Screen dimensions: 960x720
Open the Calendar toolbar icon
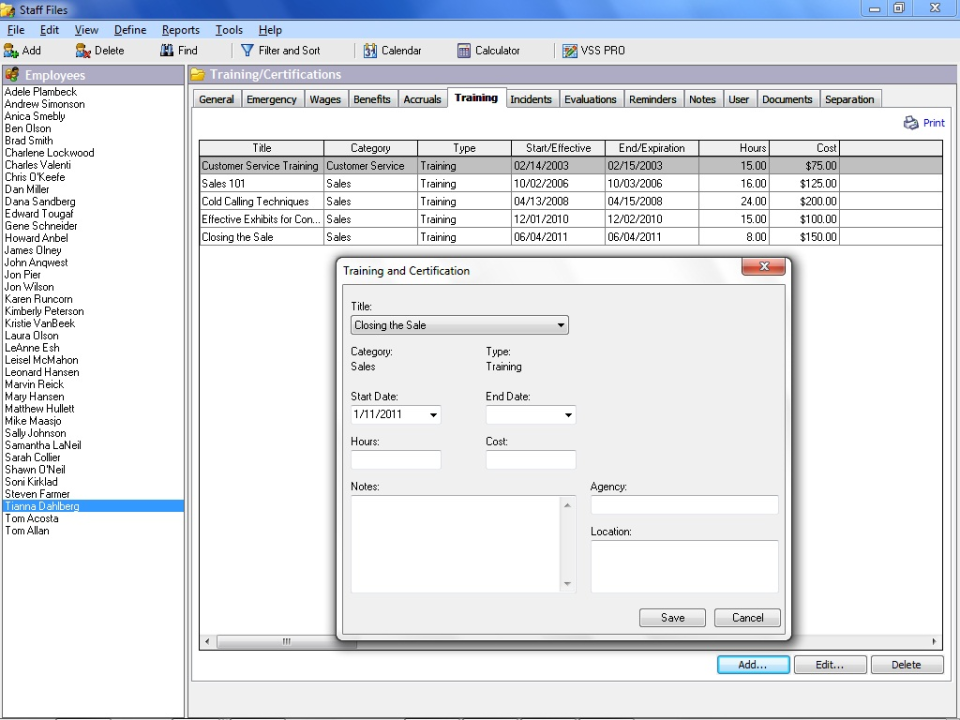[370, 50]
